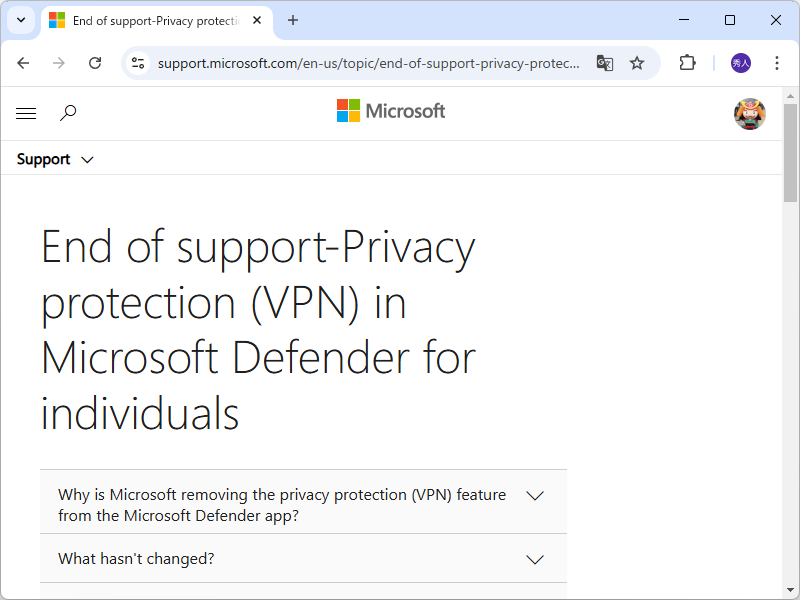Close the End of support tab
The image size is (800, 600).
(x=257, y=20)
